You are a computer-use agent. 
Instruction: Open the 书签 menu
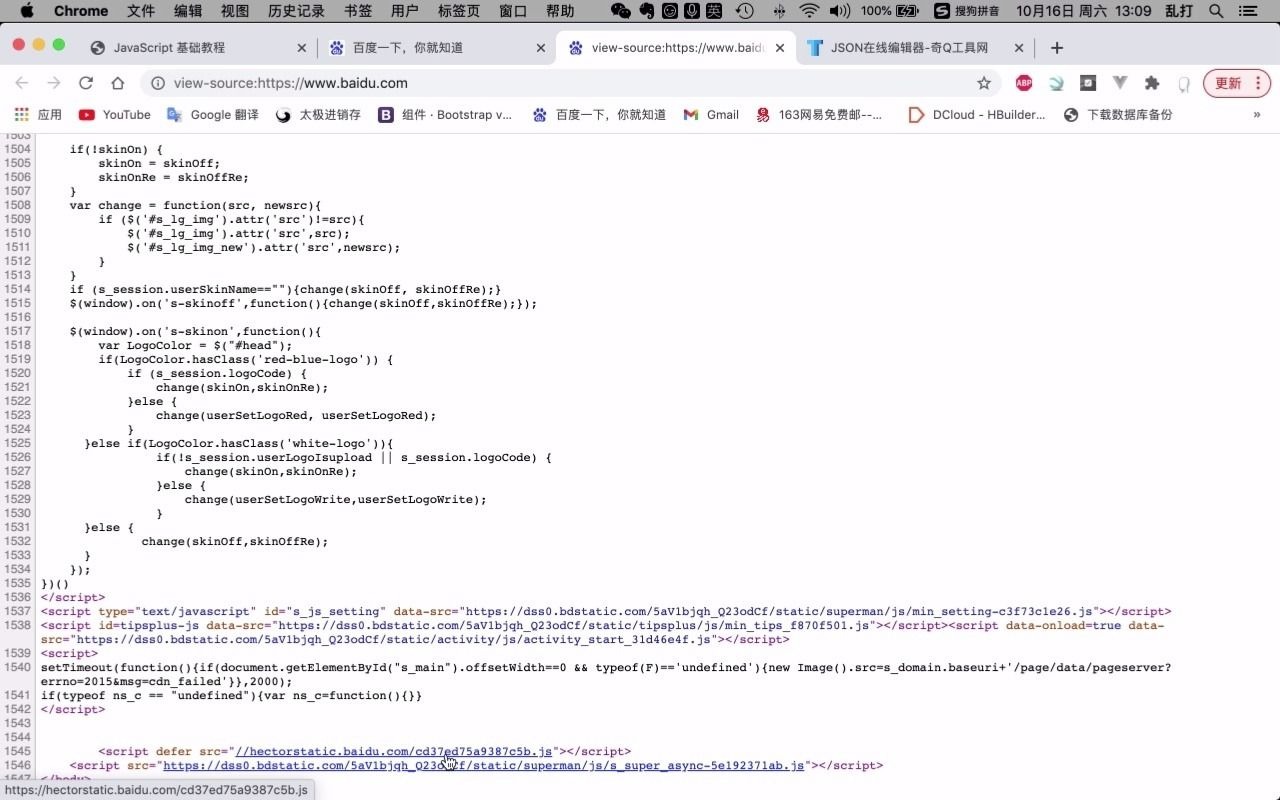358,11
